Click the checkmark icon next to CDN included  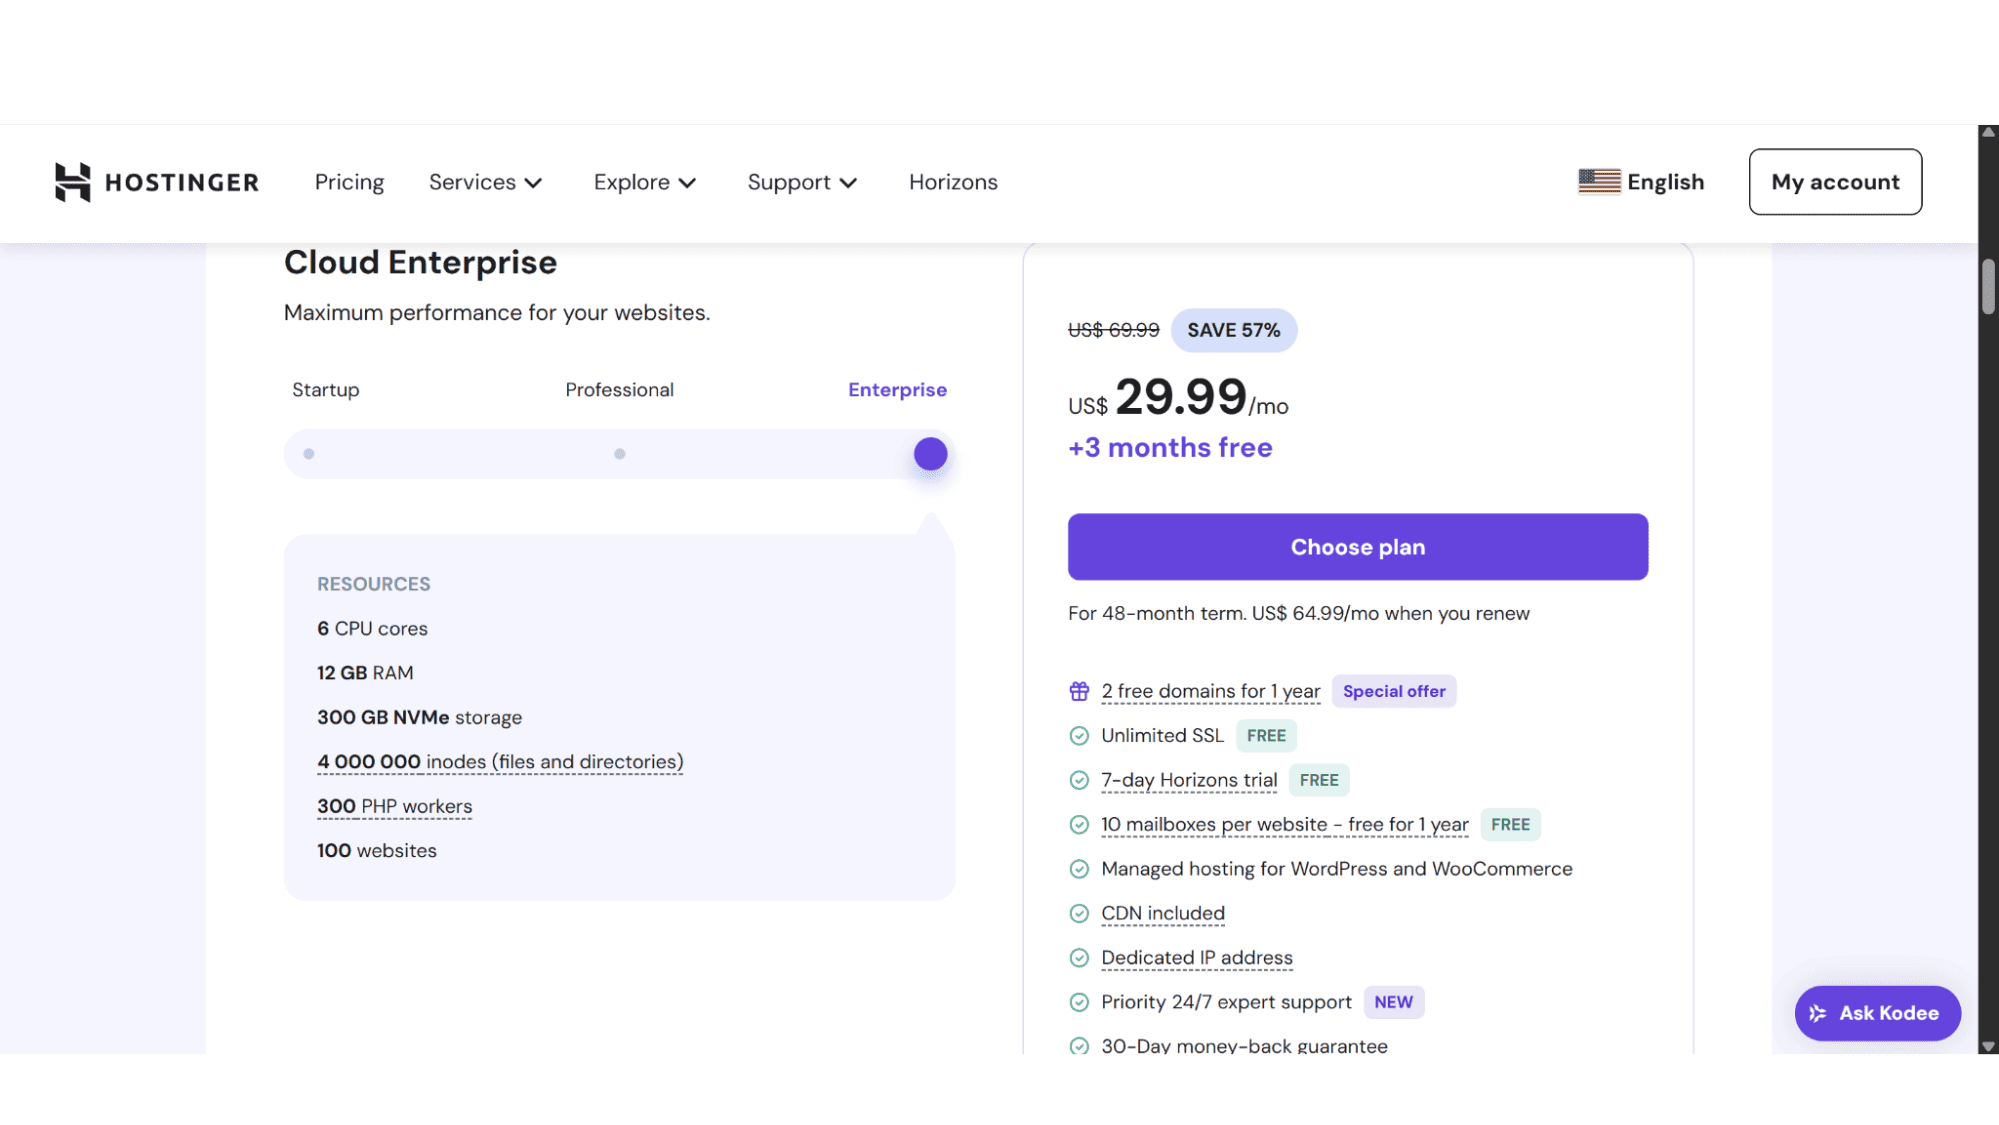click(x=1079, y=913)
